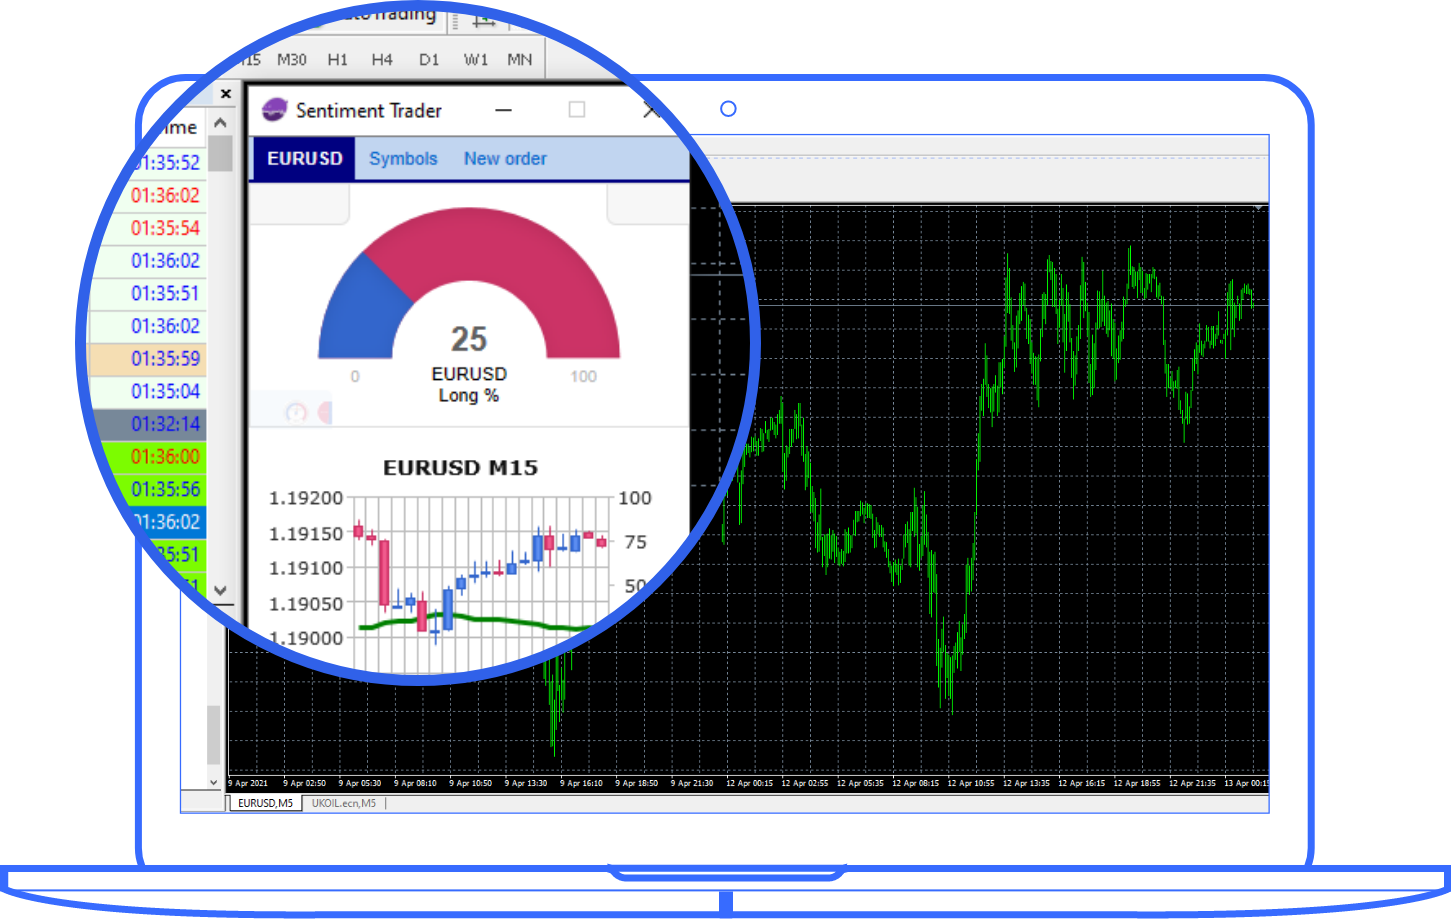The image size is (1451, 919).
Task: Select the M30 timeframe
Action: 292,60
